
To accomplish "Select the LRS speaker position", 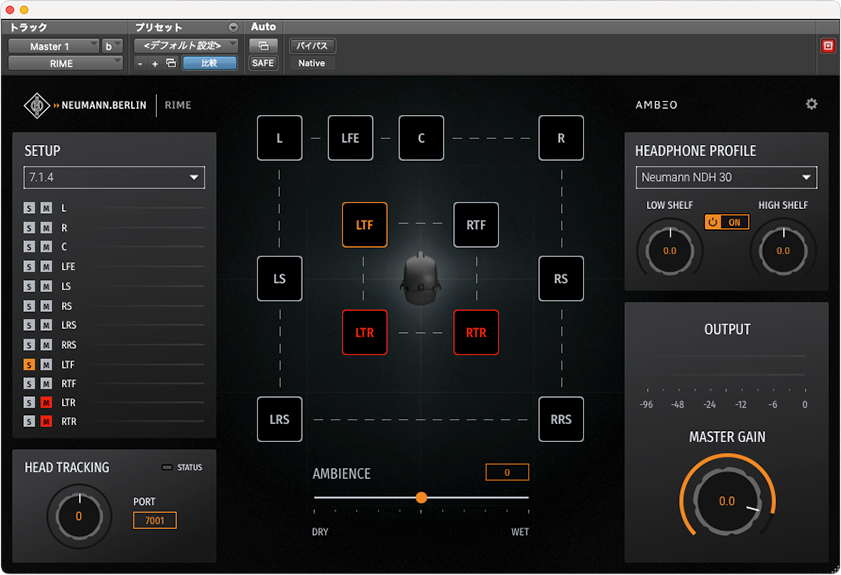I will click(x=279, y=419).
